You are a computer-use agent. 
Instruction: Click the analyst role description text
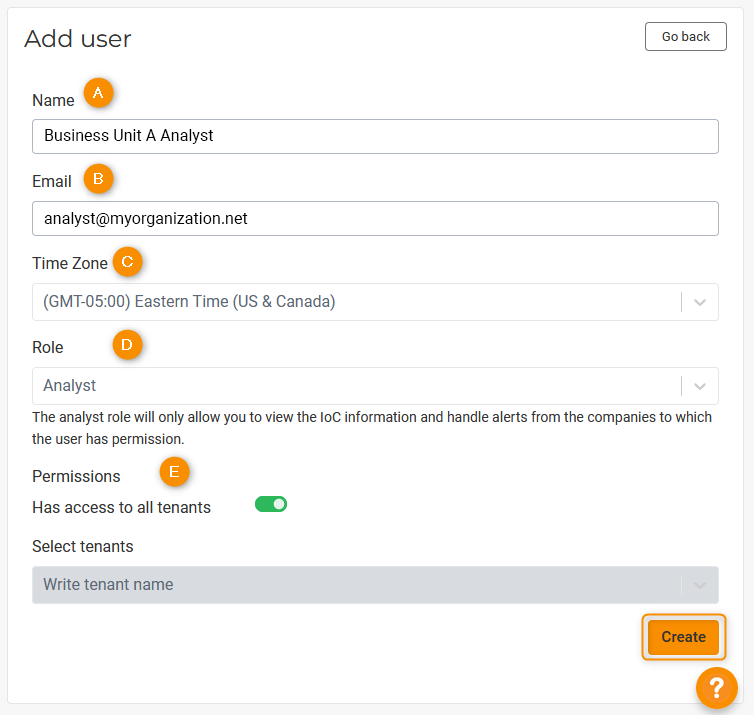(x=372, y=428)
